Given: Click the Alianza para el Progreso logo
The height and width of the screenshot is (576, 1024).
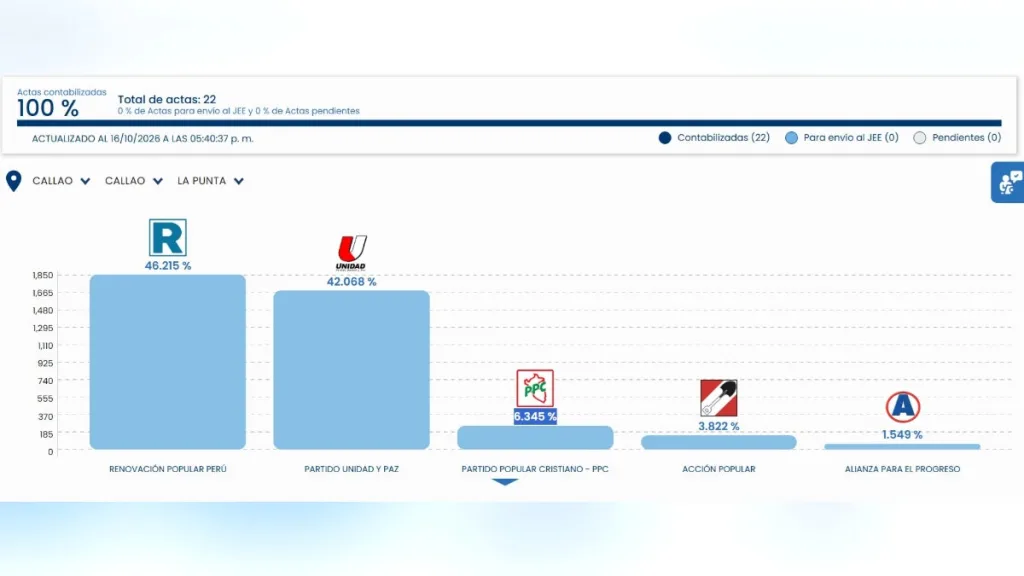Looking at the screenshot, I should [903, 406].
